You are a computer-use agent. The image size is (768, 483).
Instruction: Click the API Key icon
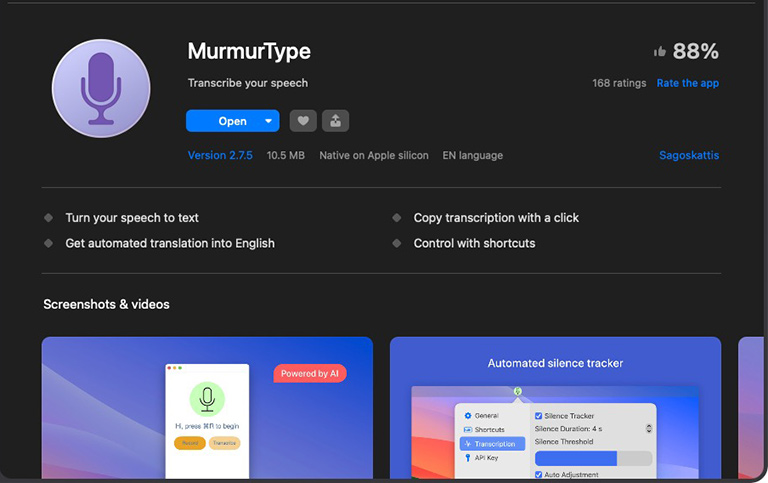pyautogui.click(x=468, y=458)
